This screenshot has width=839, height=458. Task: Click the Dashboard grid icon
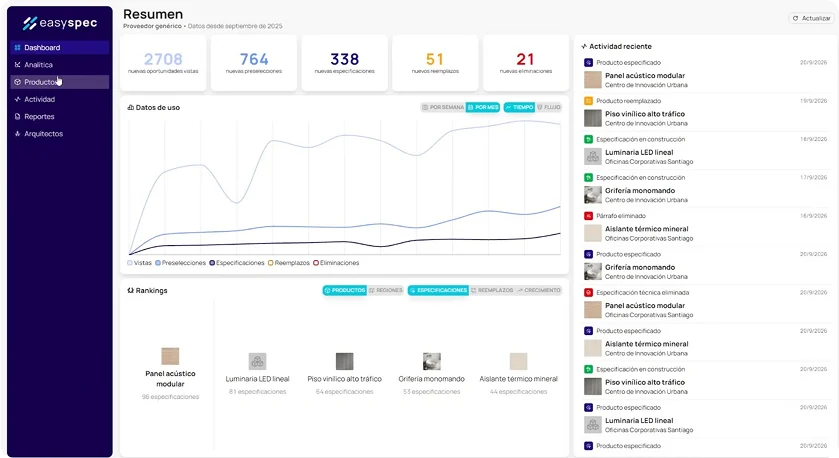(x=18, y=48)
